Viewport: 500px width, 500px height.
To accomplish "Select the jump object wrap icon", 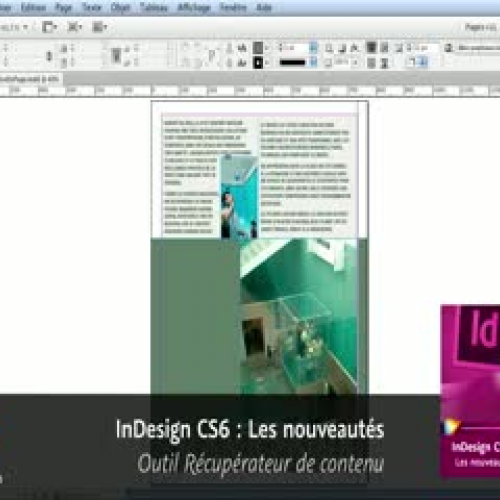I will (384, 63).
